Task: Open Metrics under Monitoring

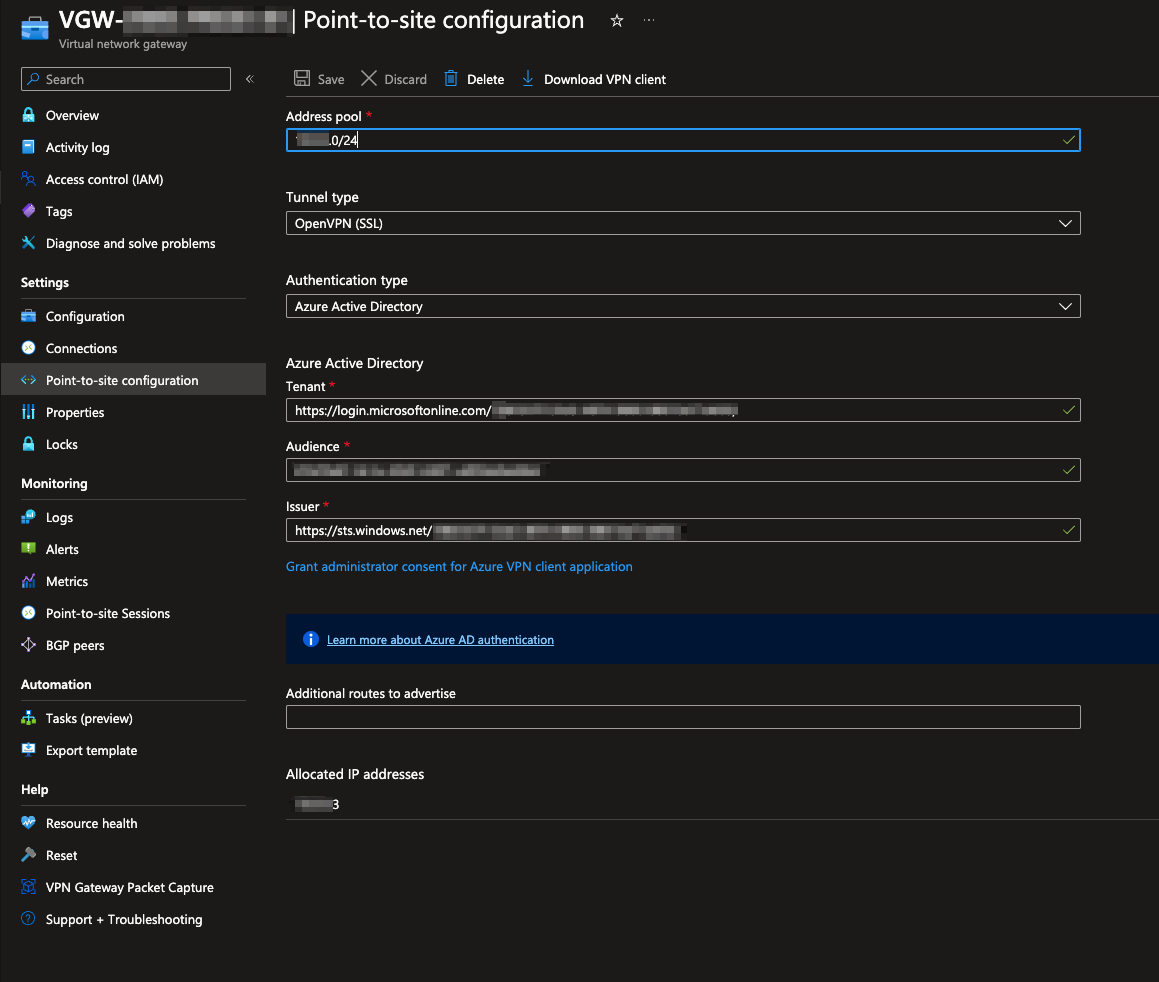Action: pyautogui.click(x=67, y=582)
